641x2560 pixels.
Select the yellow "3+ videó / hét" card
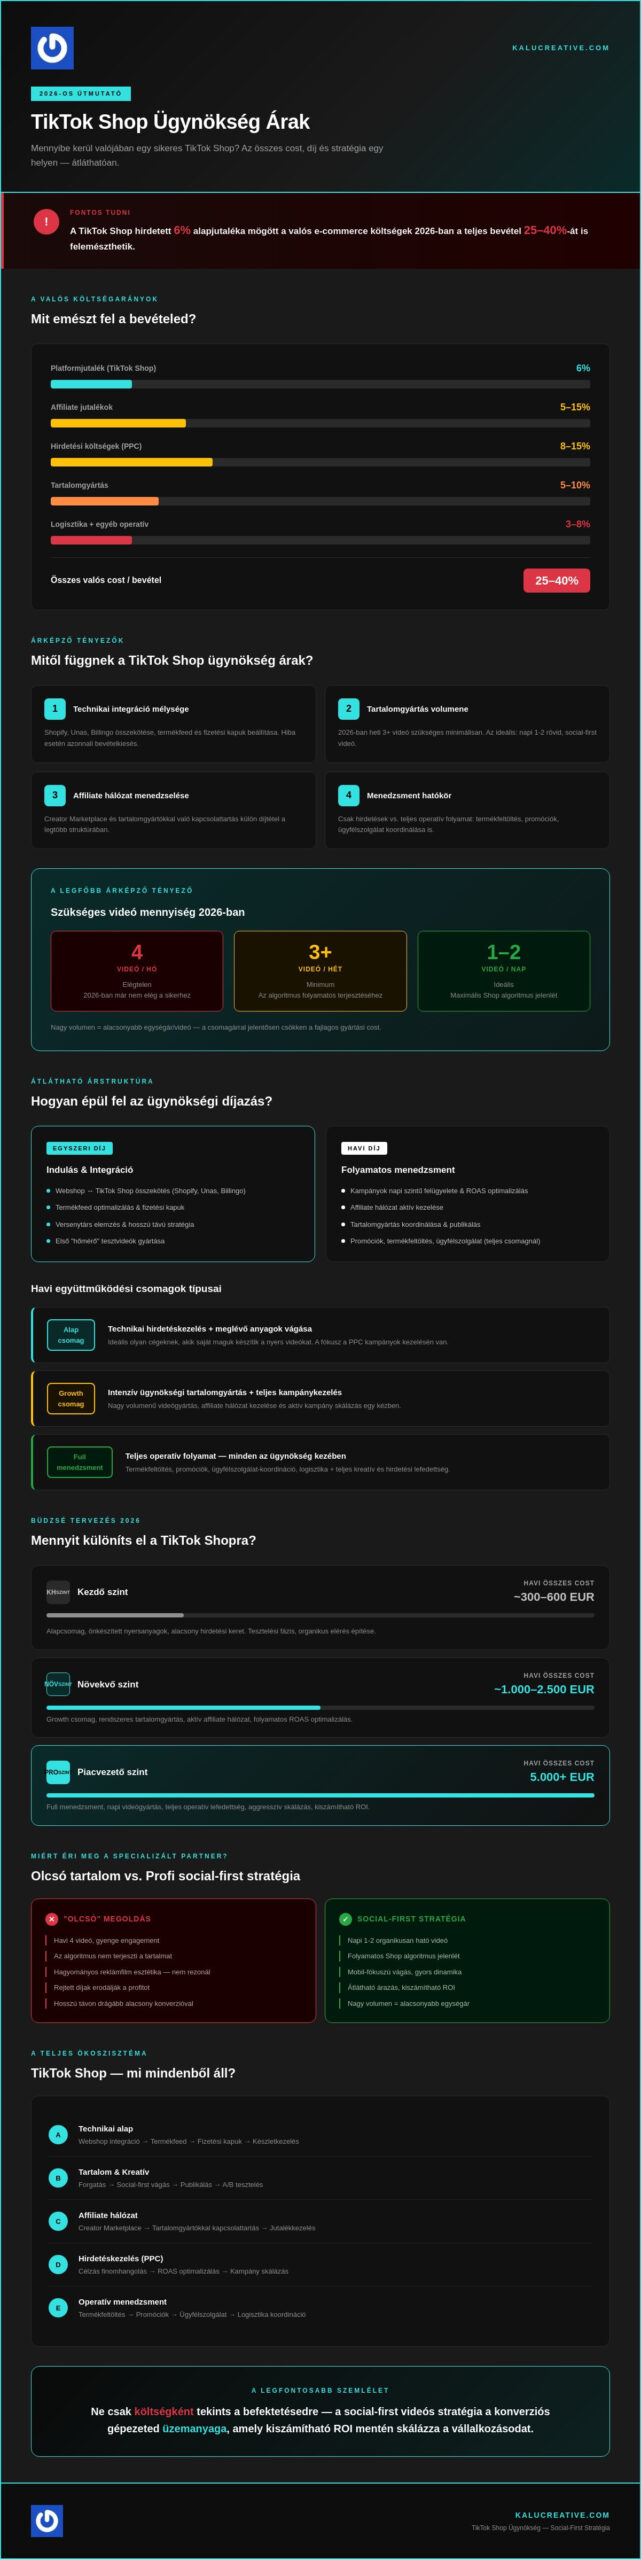(x=320, y=971)
